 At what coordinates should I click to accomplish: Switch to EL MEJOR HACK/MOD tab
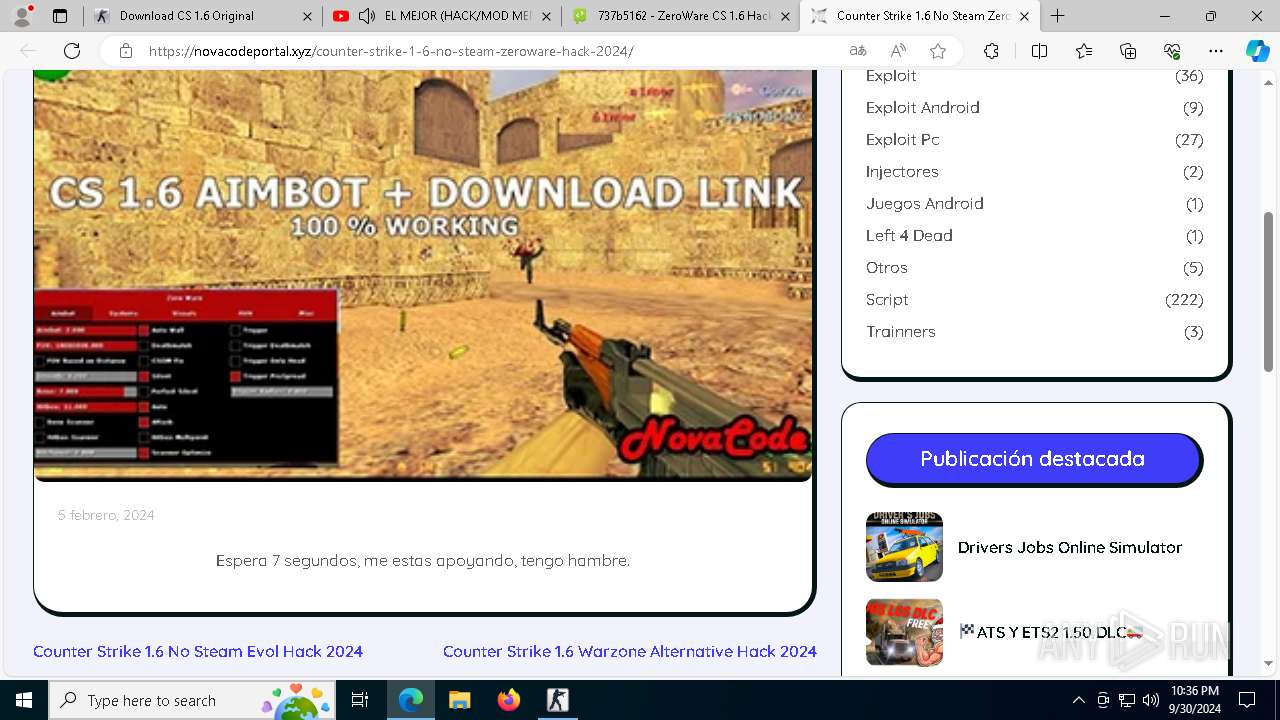point(441,16)
